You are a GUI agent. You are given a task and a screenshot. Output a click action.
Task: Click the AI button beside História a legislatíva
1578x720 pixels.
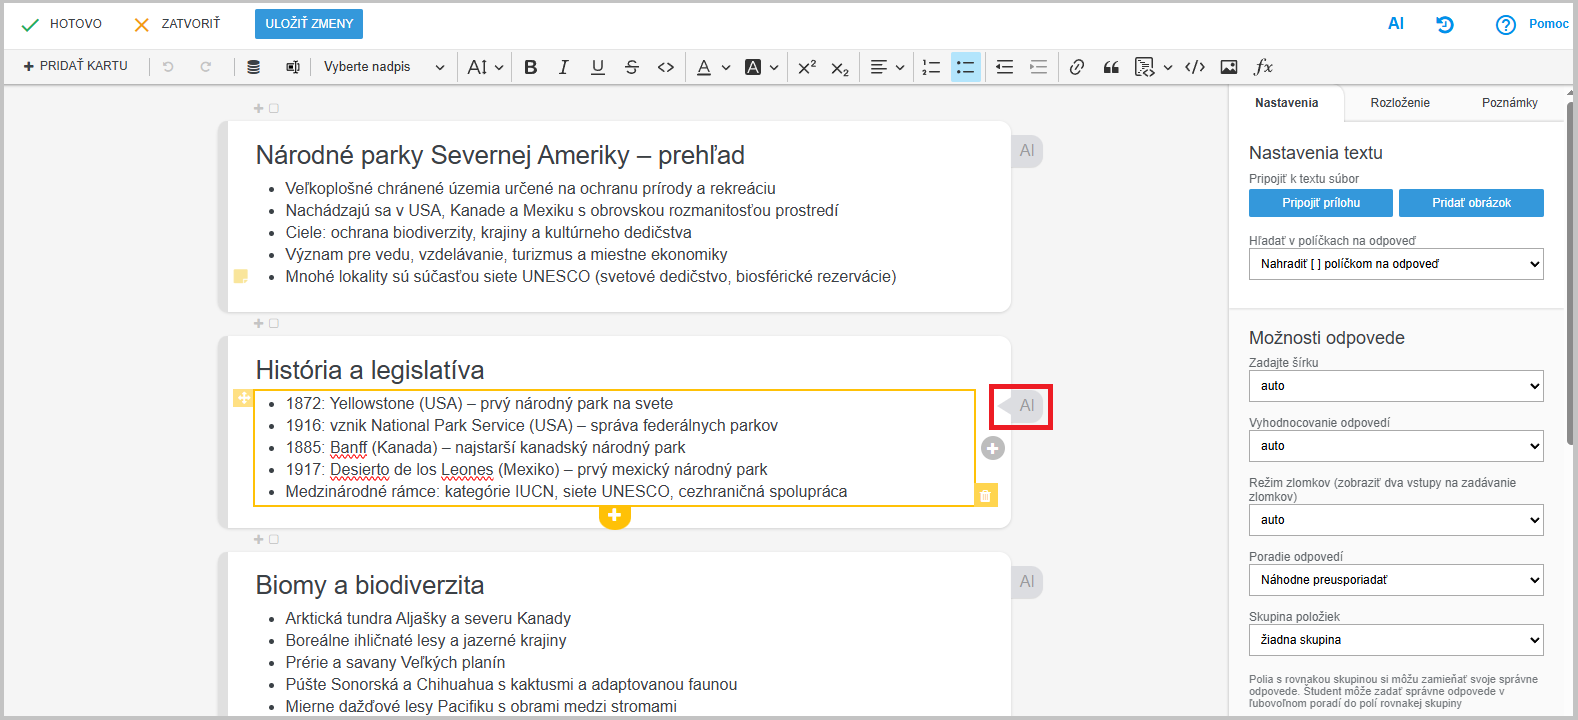(1026, 406)
